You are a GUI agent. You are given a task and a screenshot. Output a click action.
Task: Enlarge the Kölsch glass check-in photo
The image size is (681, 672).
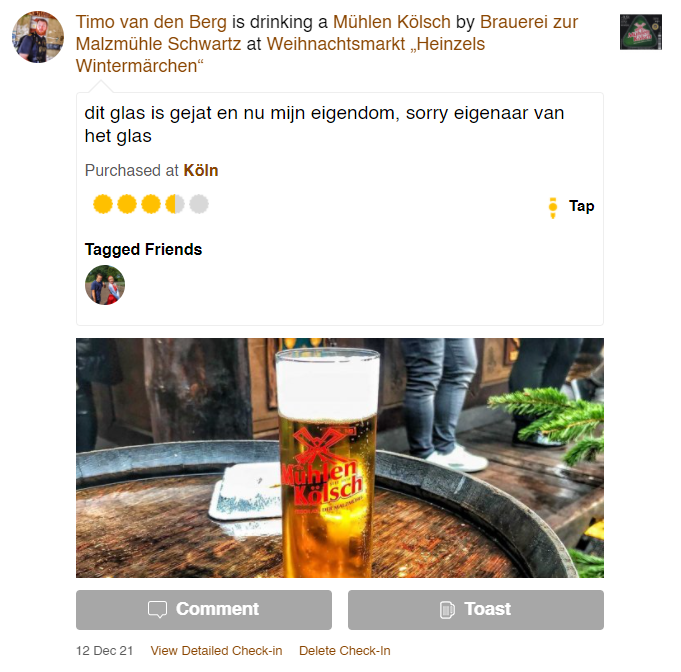(340, 458)
